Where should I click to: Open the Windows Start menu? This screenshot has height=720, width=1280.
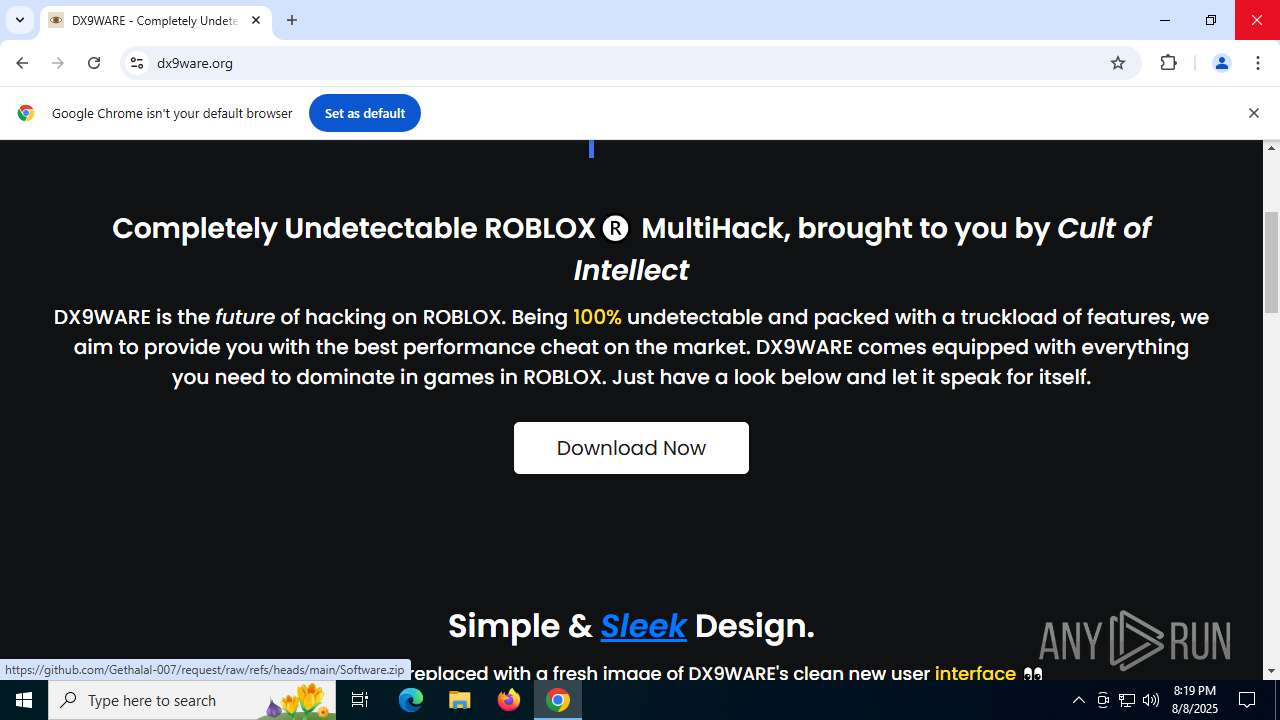click(x=24, y=700)
